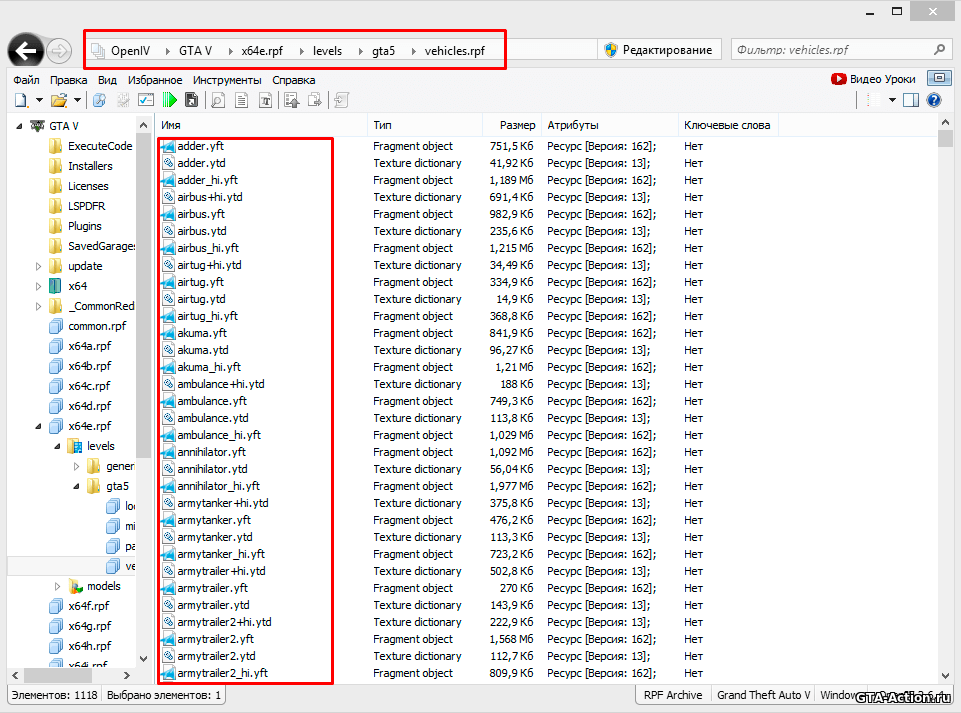The width and height of the screenshot is (961, 713).
Task: Toggle Редактирование edit mode button
Action: pyautogui.click(x=659, y=50)
